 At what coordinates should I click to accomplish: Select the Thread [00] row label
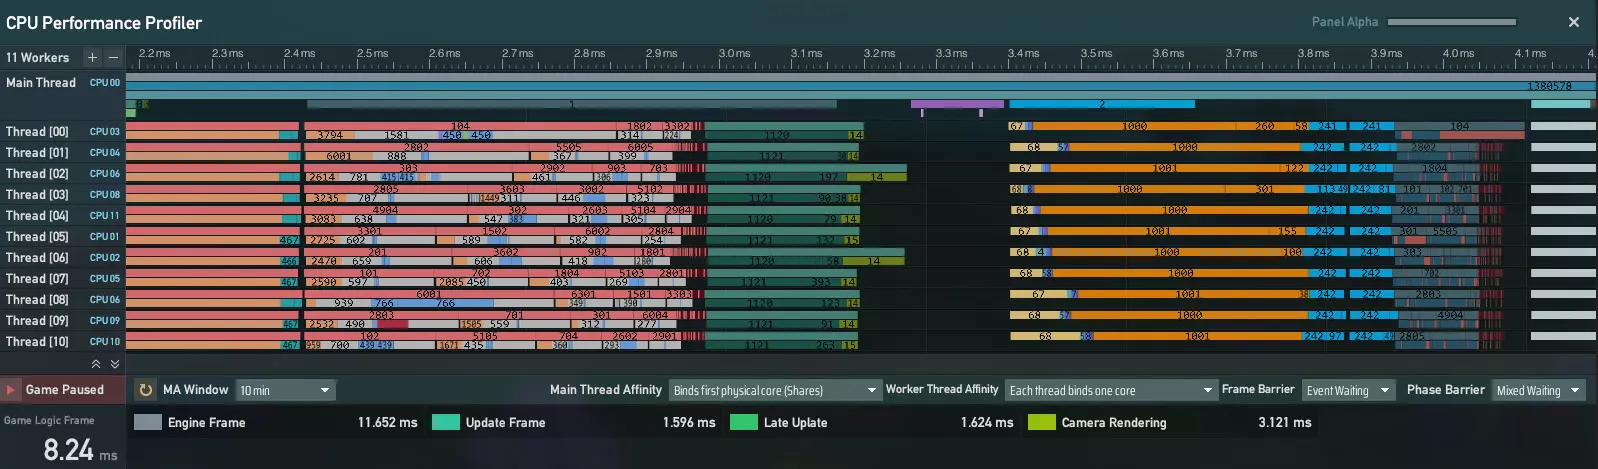pos(37,131)
